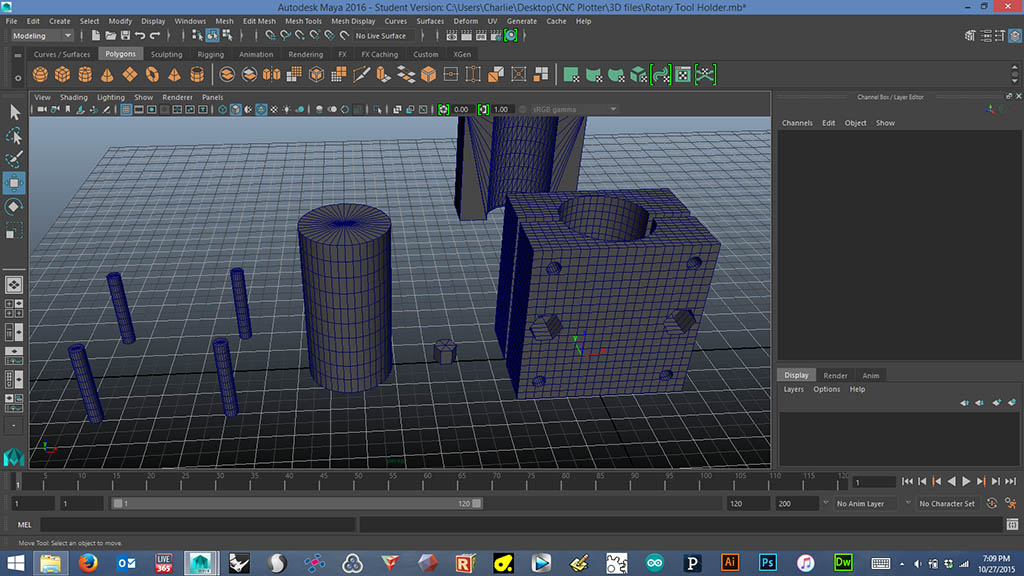Open the Modeling menu set dropdown
Screen dimensions: 1024x576
click(x=42, y=36)
